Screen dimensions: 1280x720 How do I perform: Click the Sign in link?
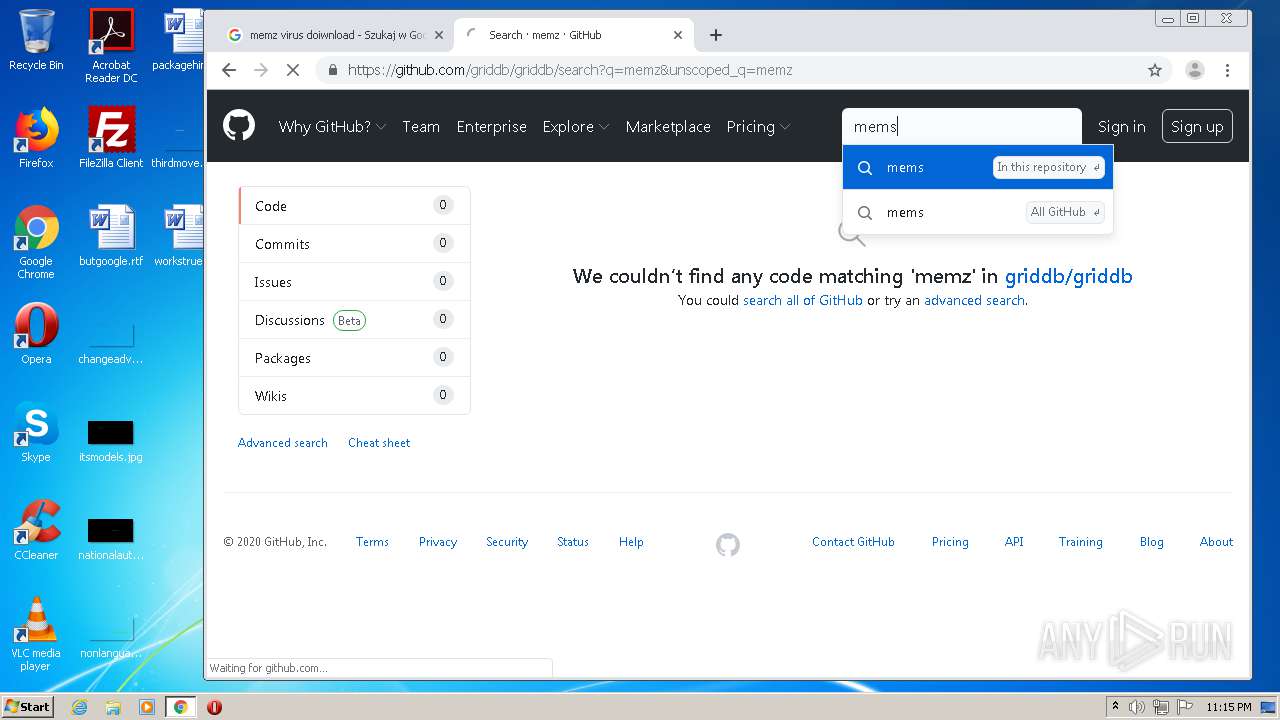[1121, 127]
